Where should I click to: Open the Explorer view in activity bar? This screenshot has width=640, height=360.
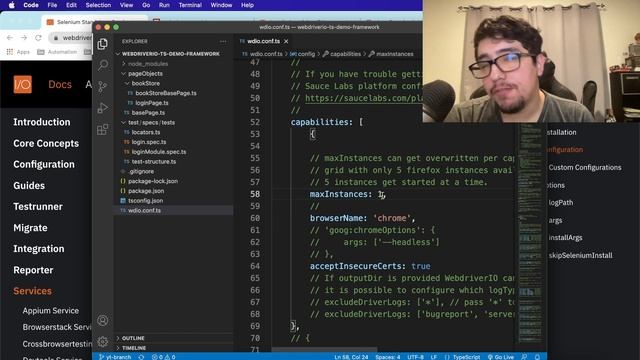(x=102, y=44)
